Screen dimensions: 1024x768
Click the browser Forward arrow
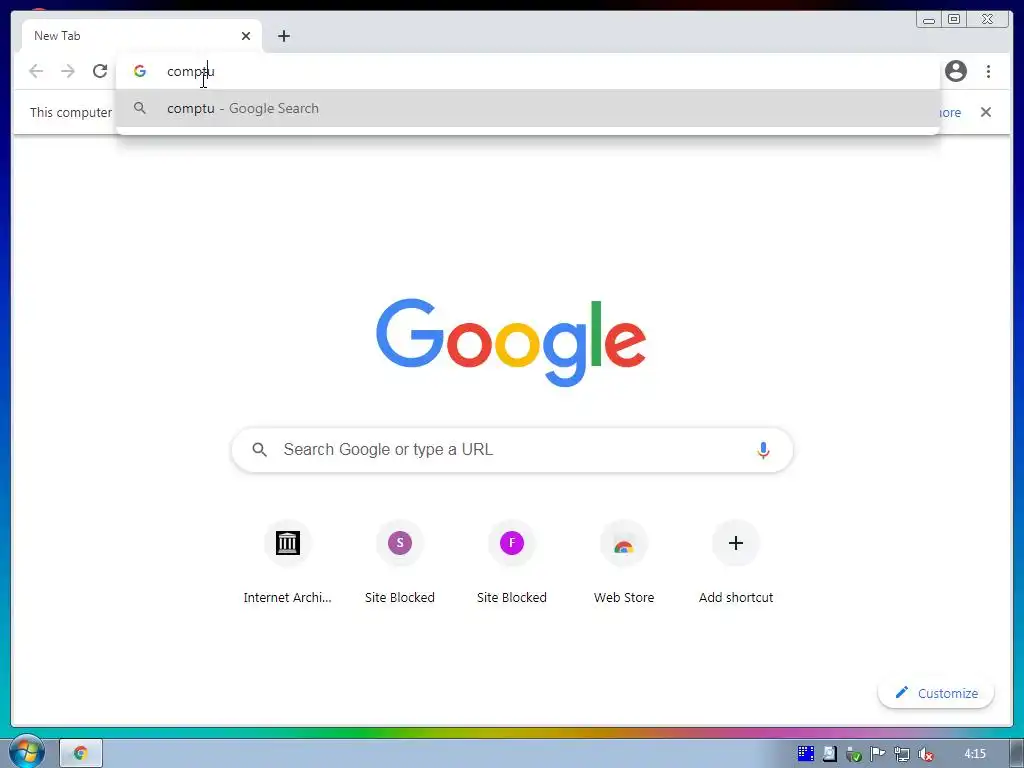(x=68, y=71)
